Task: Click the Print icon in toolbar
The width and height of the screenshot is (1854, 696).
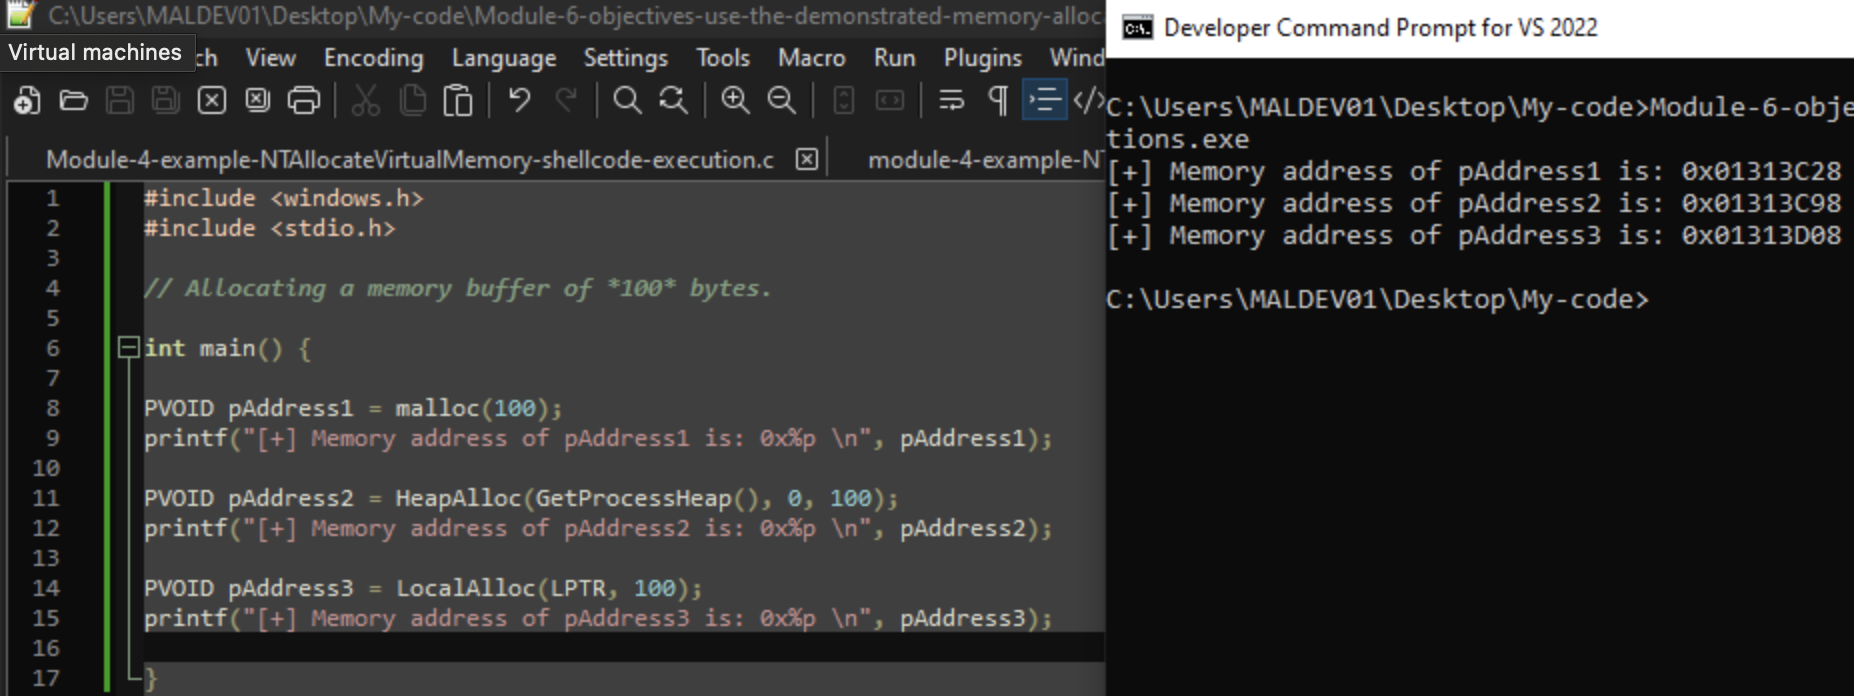Action: 304,100
